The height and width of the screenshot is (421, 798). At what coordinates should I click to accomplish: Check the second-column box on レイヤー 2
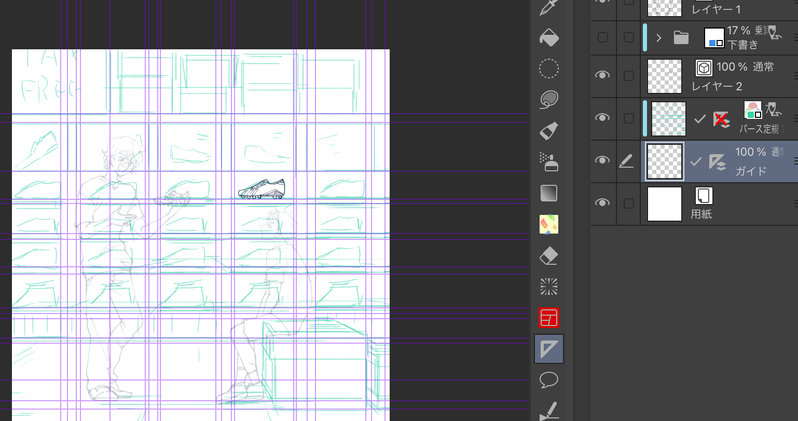[629, 76]
